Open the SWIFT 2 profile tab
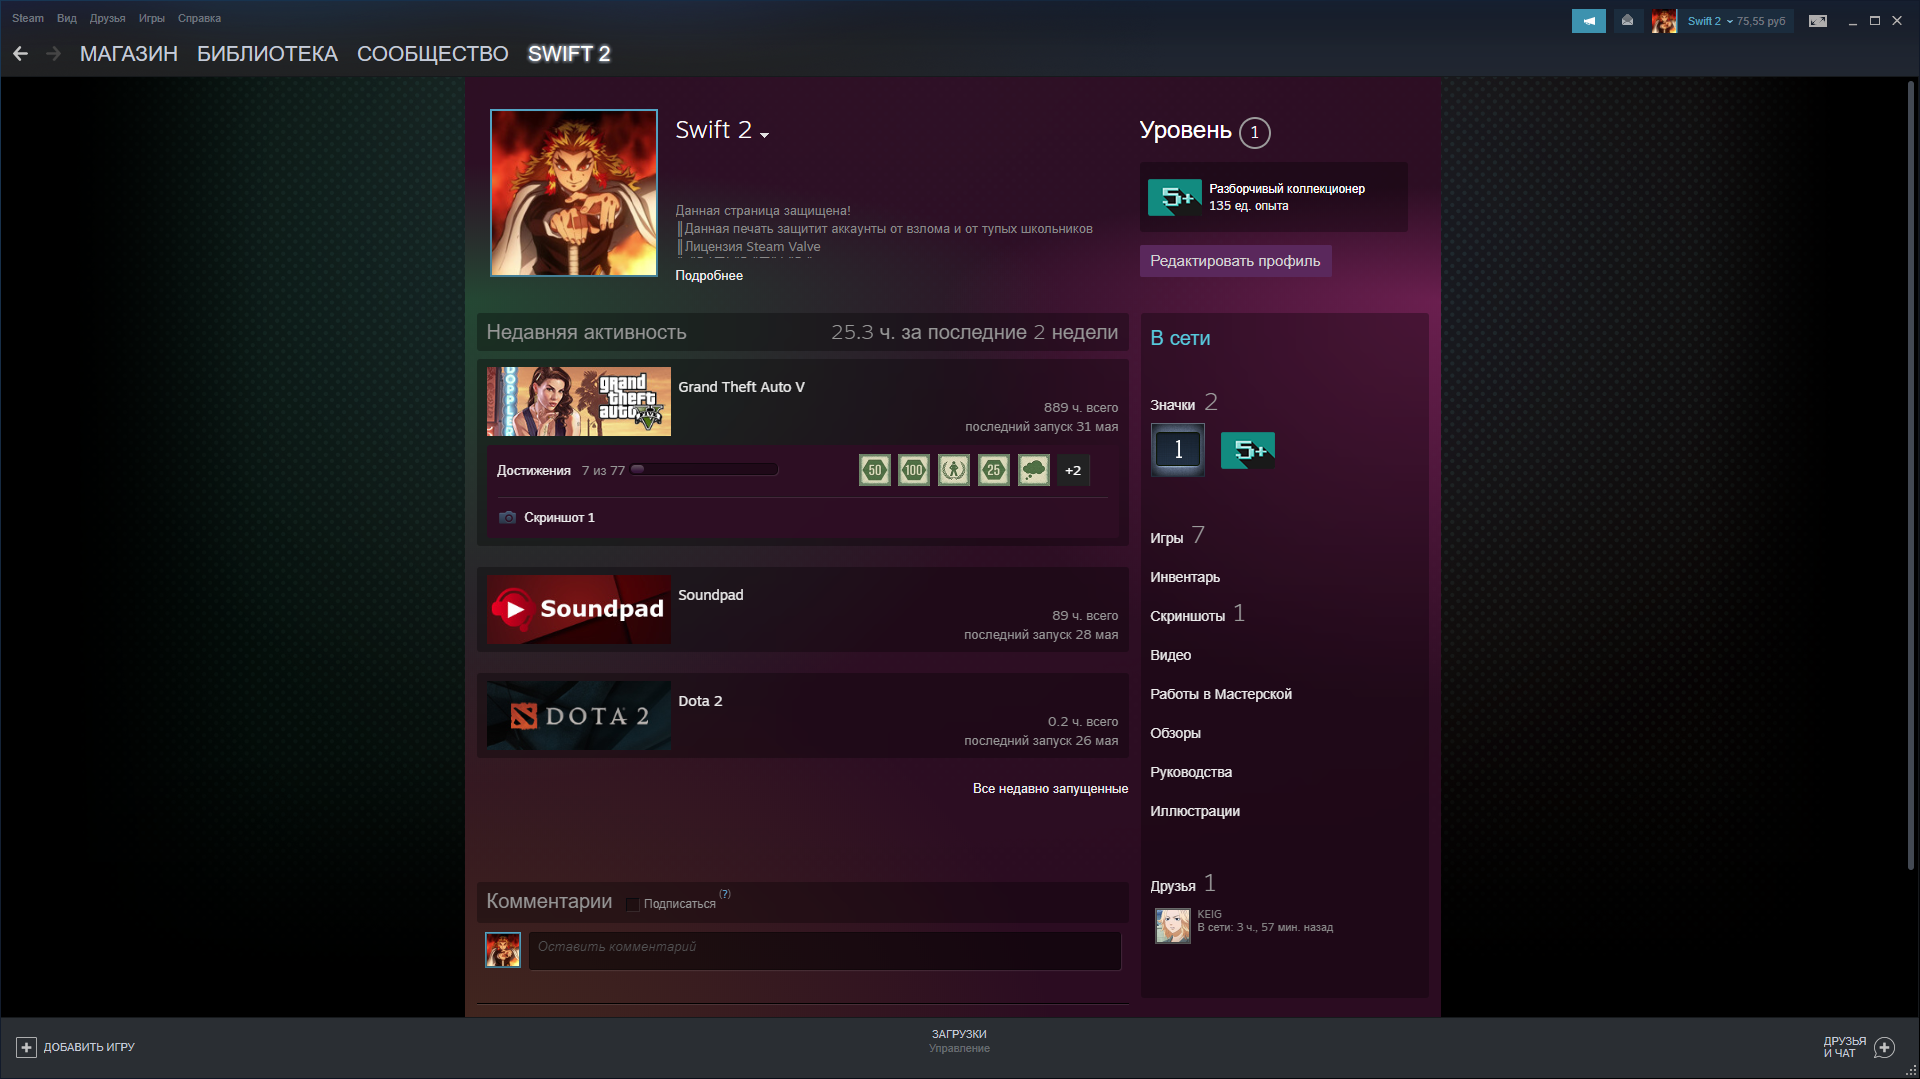Viewport: 1920px width, 1079px height. pos(569,54)
